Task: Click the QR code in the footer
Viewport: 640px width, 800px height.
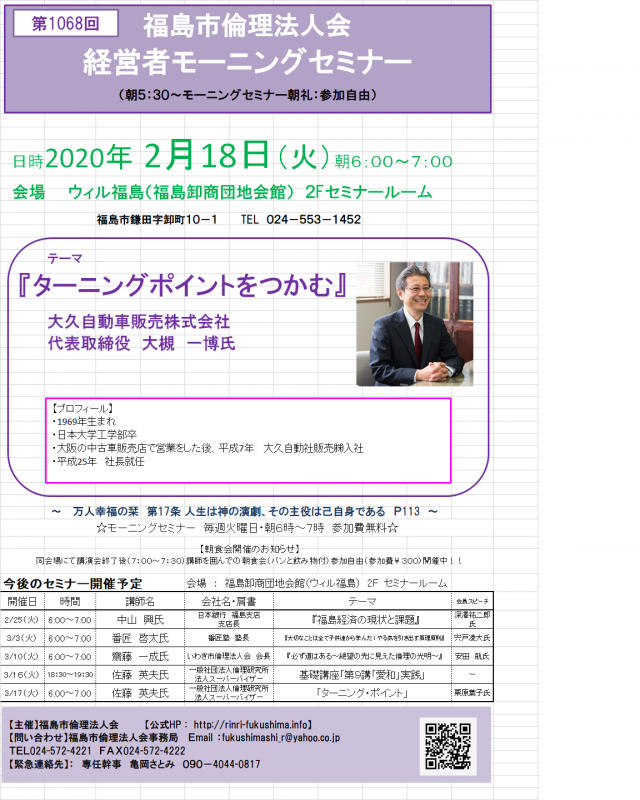Action: click(x=446, y=745)
